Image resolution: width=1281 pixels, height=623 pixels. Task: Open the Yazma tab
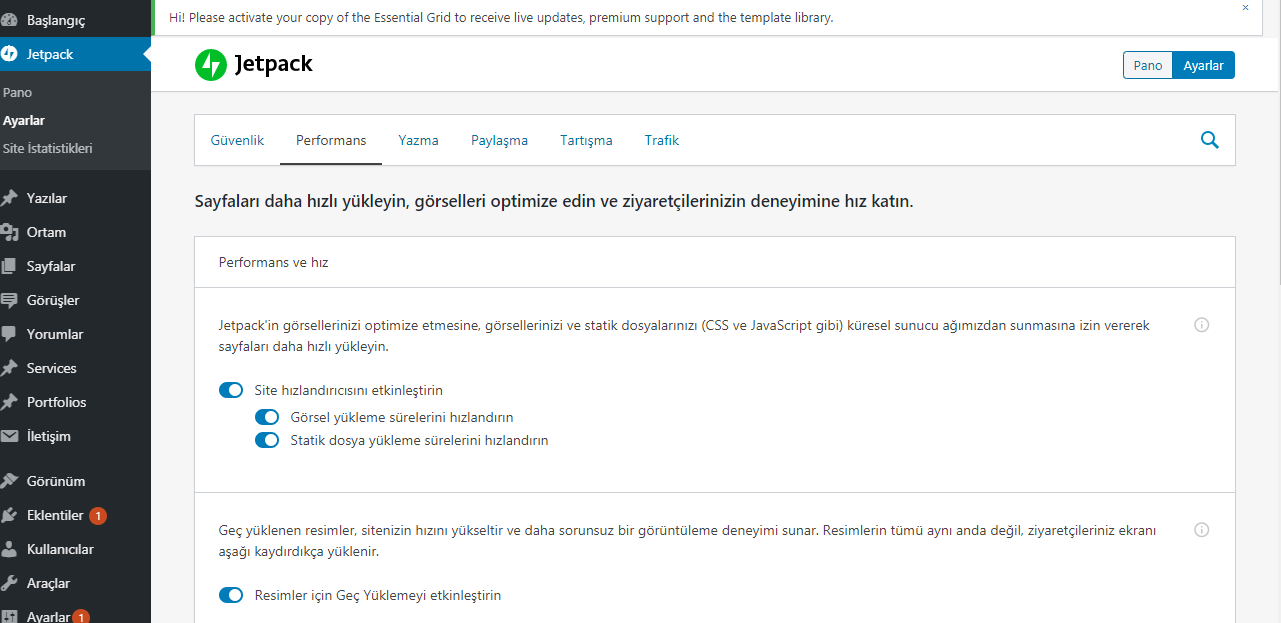click(x=418, y=140)
